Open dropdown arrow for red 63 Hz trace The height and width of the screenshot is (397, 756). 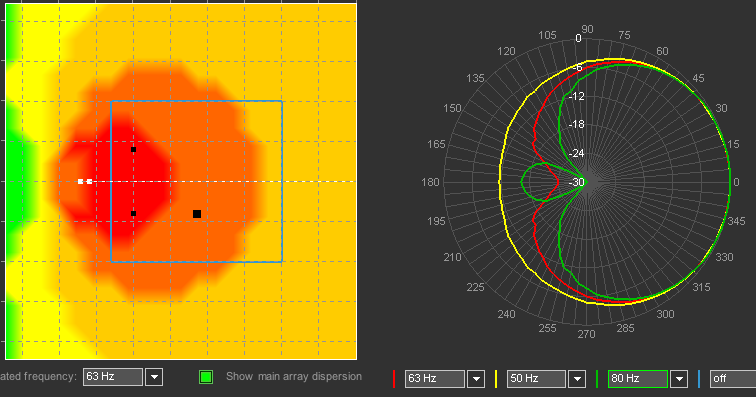476,379
